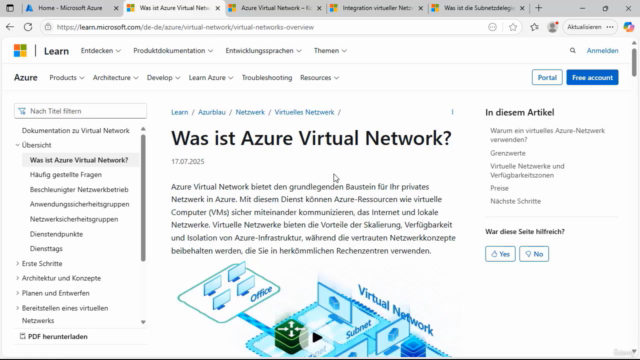Click the Azure brand link

coord(26,78)
